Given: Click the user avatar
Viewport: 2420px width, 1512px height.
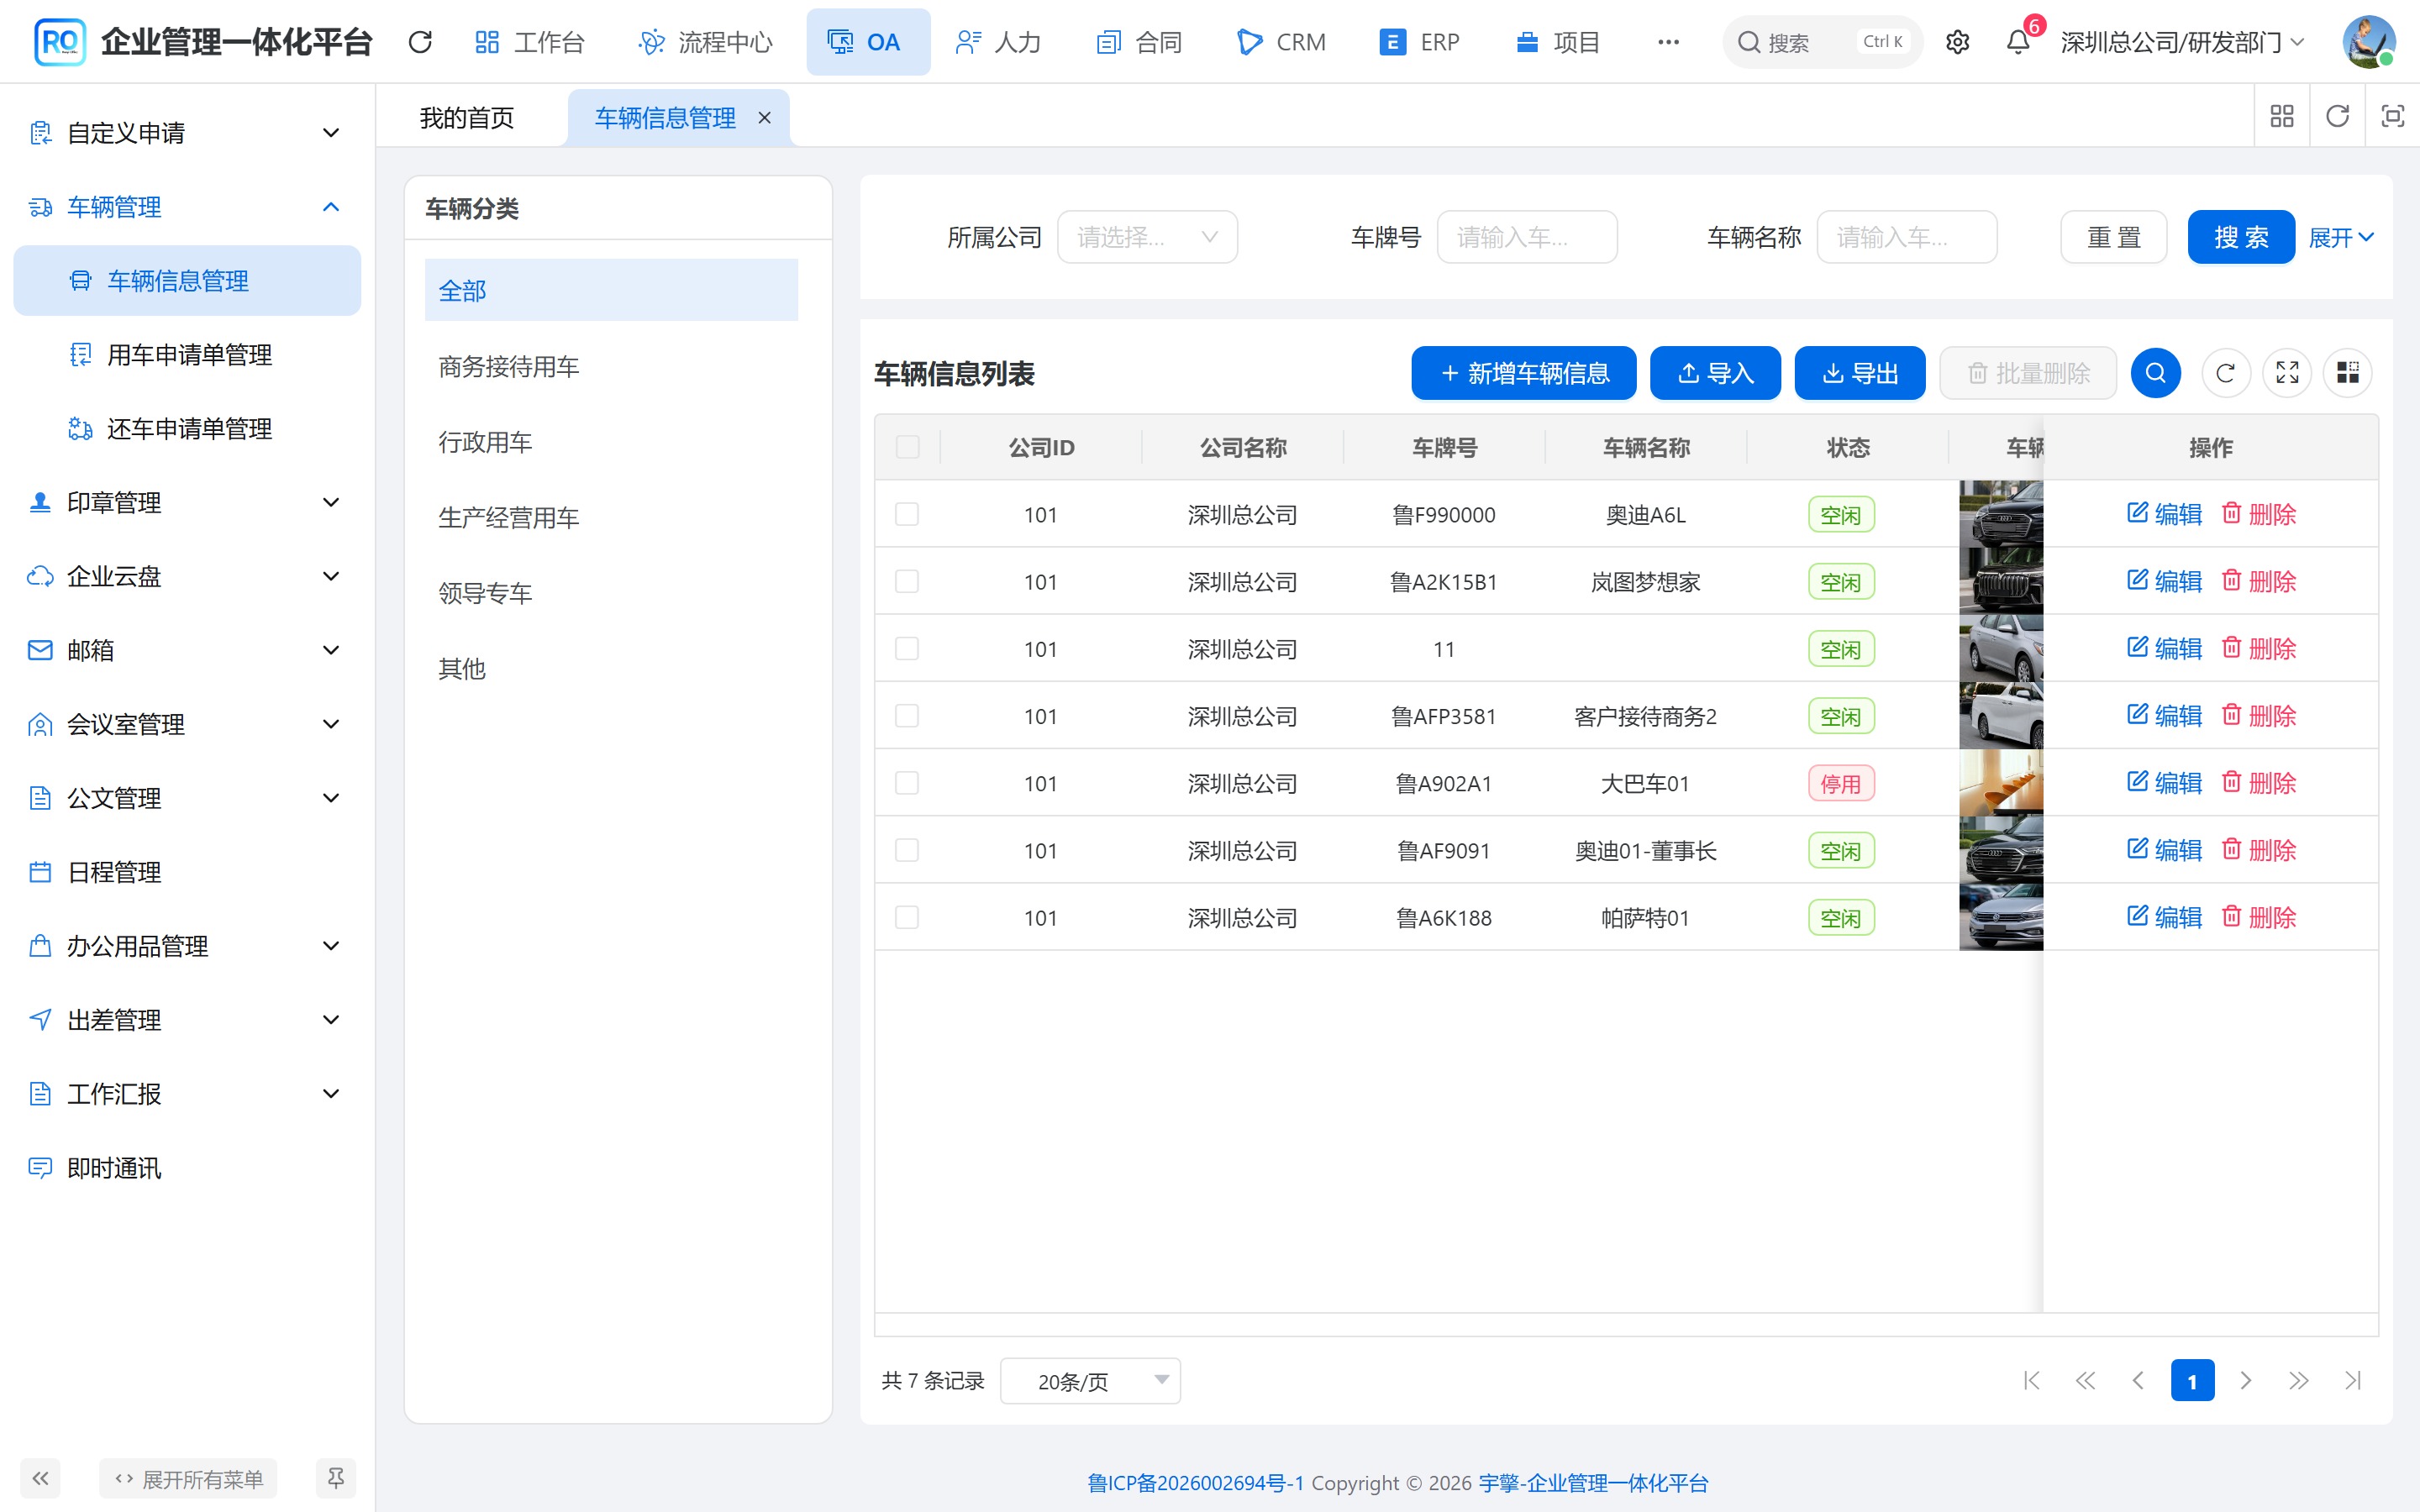Looking at the screenshot, I should click(2368, 42).
